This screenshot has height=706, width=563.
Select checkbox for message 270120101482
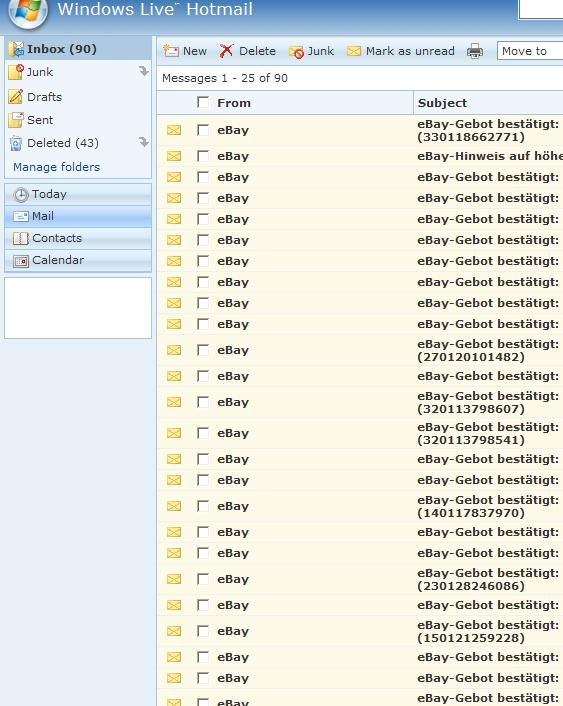click(x=203, y=350)
